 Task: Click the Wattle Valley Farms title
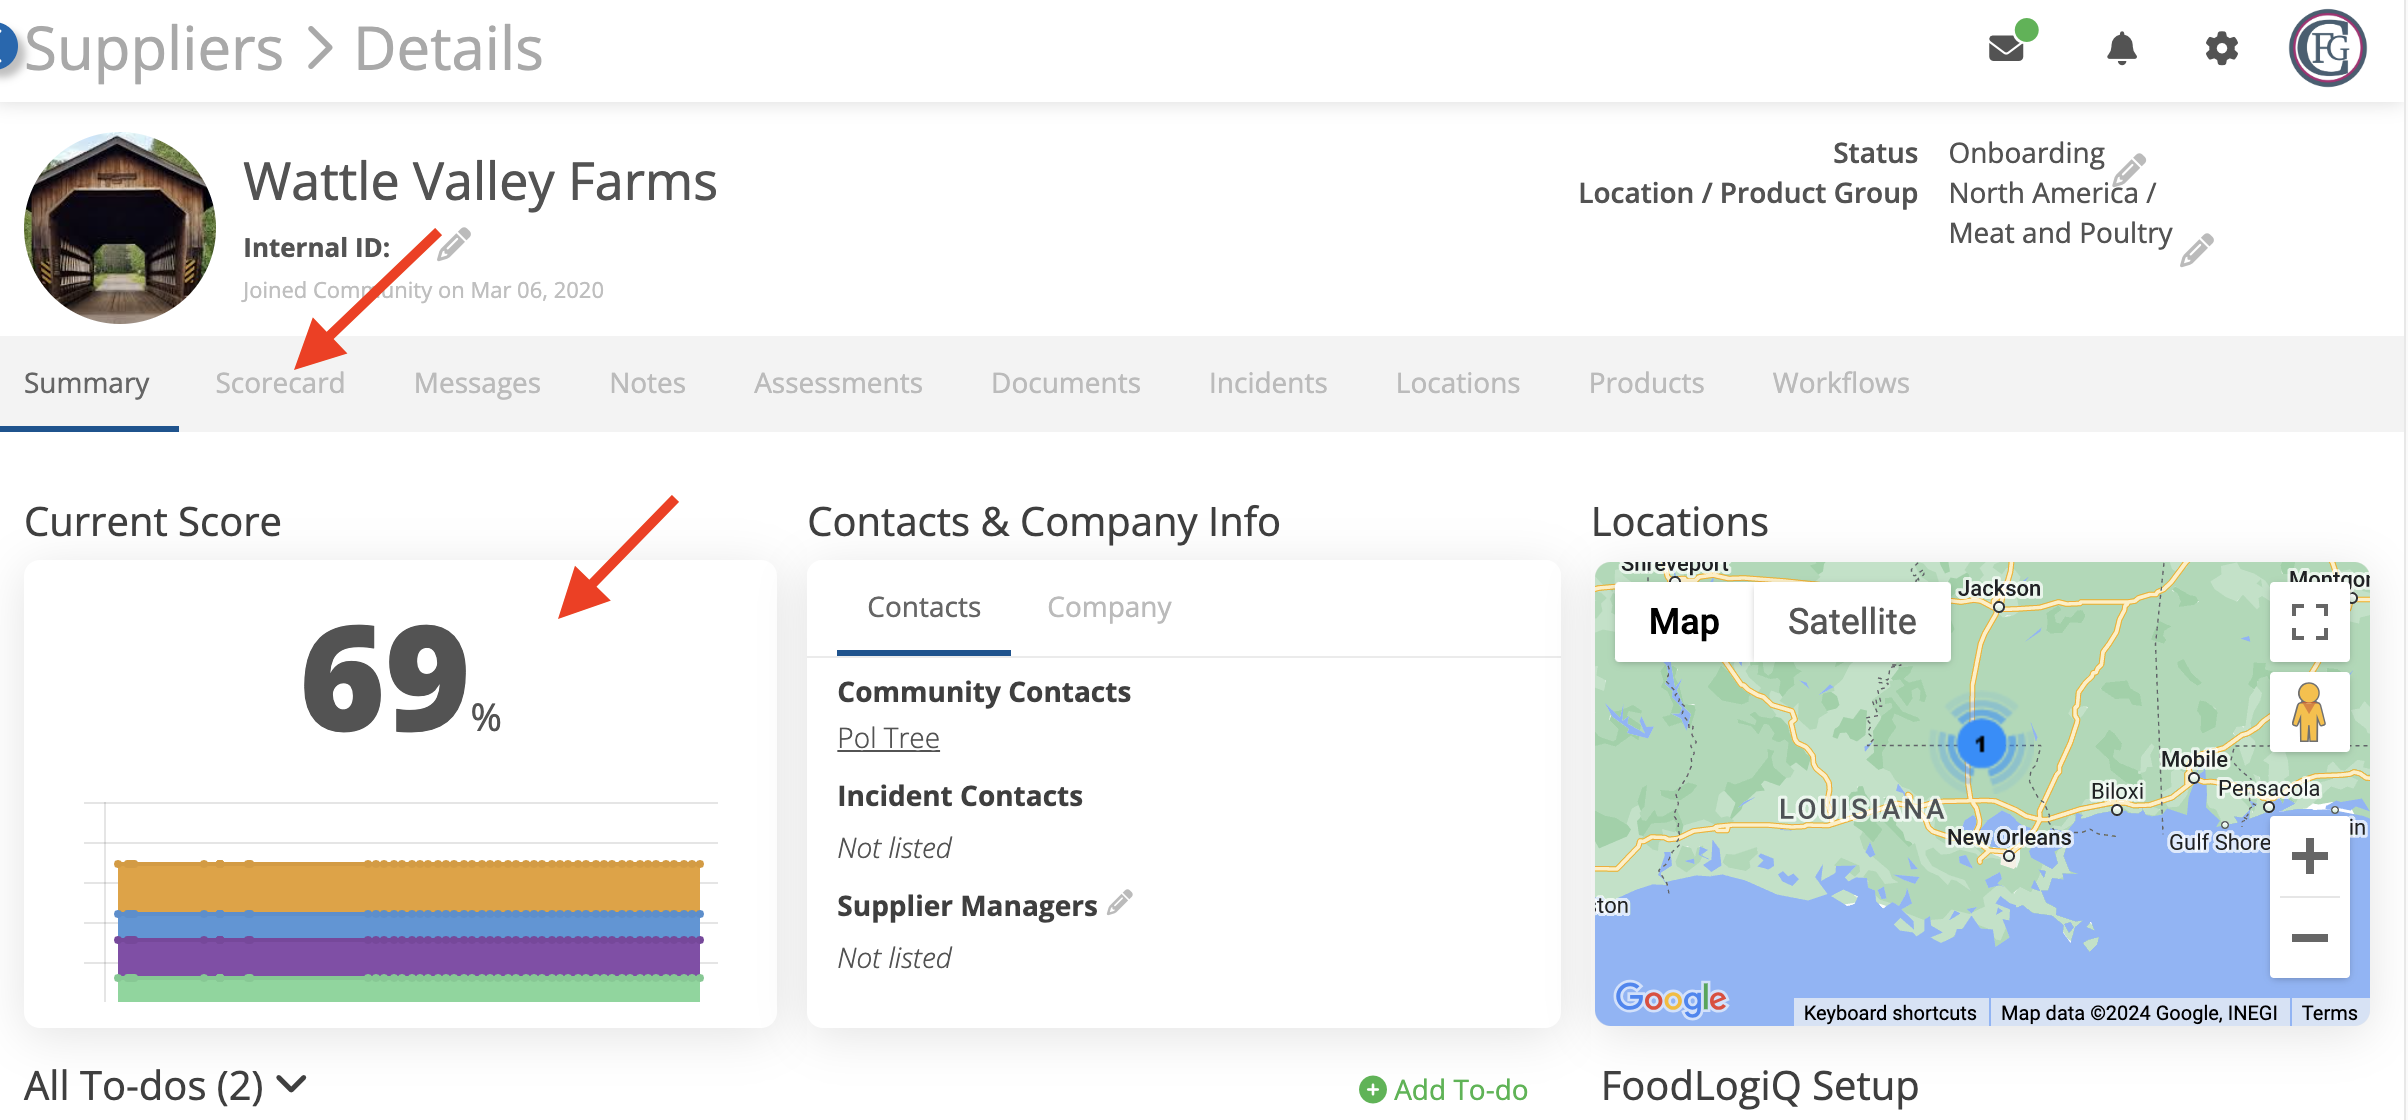[x=480, y=182]
